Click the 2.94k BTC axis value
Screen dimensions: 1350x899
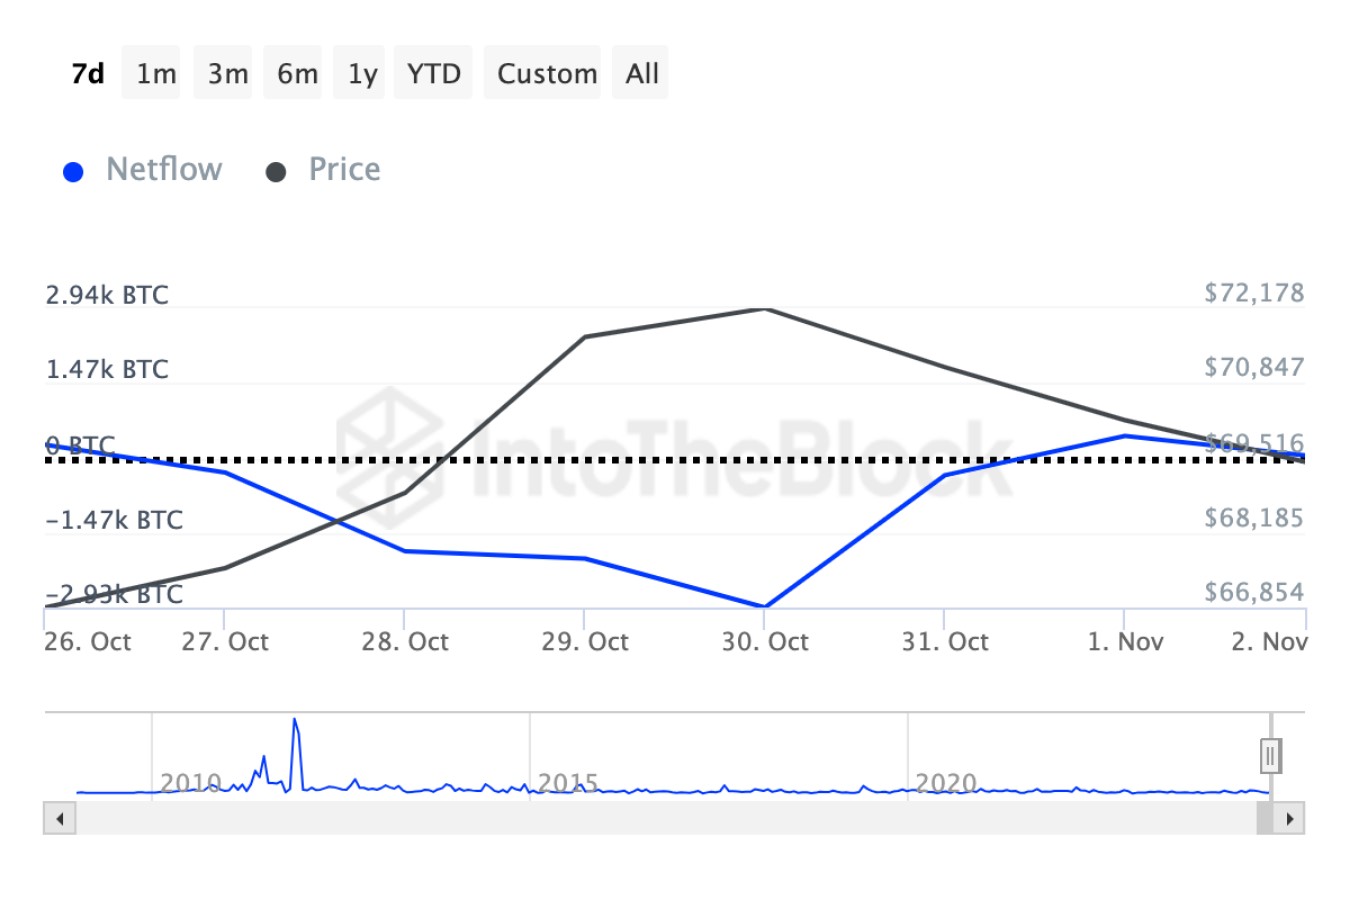[x=107, y=295]
